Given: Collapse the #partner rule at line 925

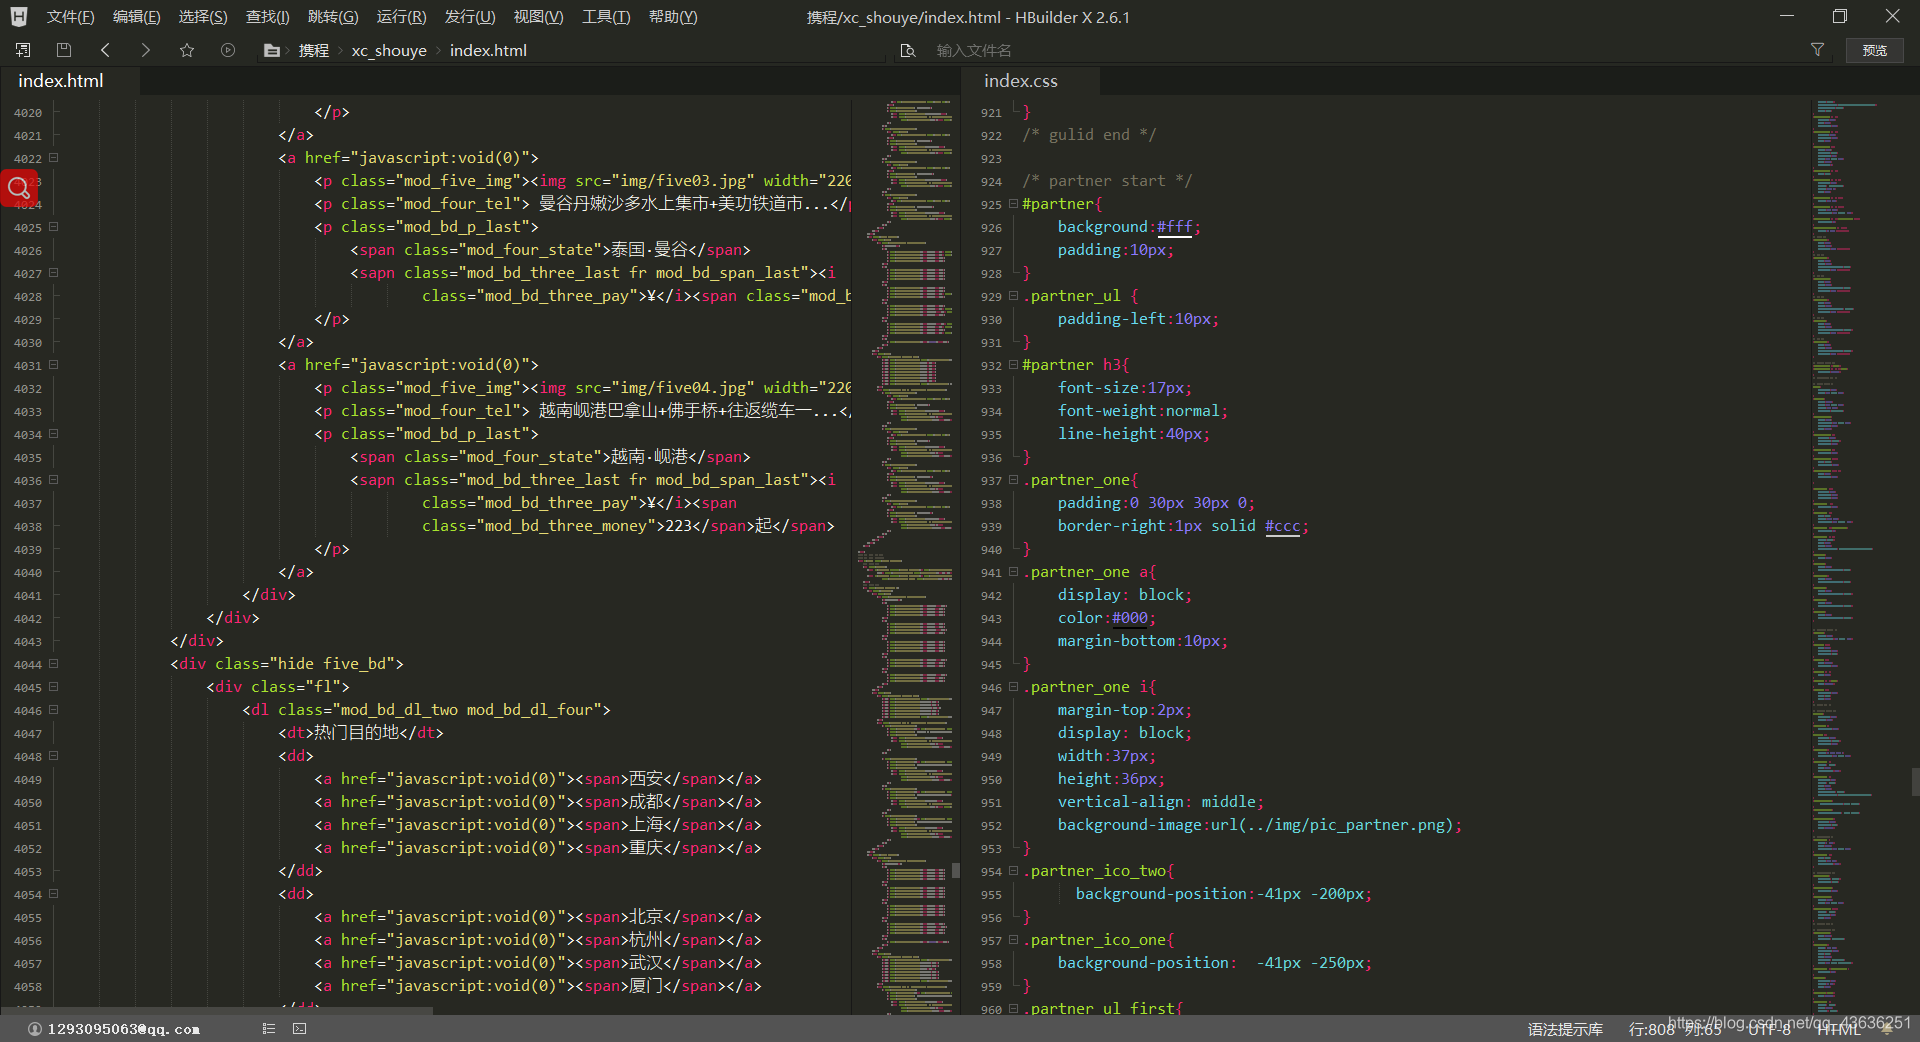Looking at the screenshot, I should coord(1013,204).
